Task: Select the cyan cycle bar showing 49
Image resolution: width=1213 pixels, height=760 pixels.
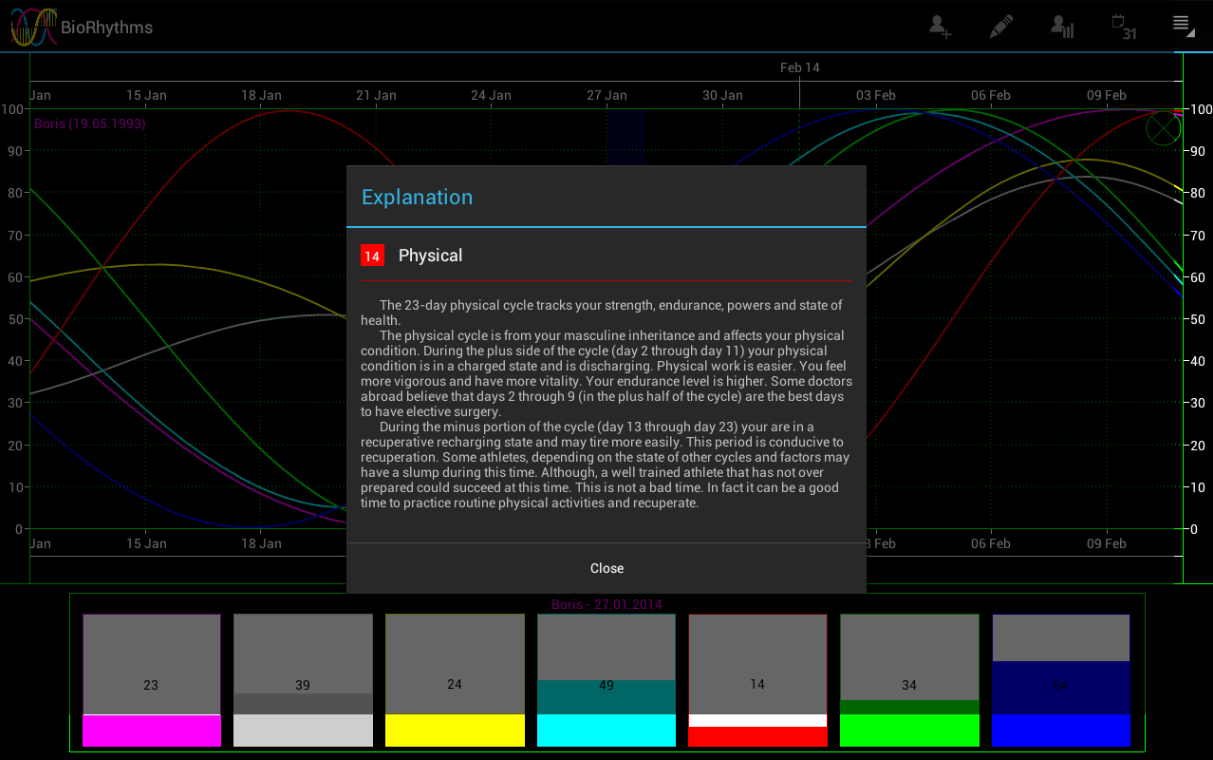Action: click(606, 680)
